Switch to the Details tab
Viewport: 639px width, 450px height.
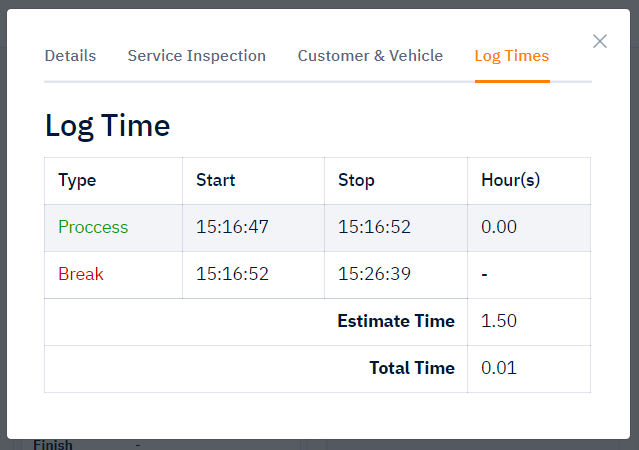(70, 56)
